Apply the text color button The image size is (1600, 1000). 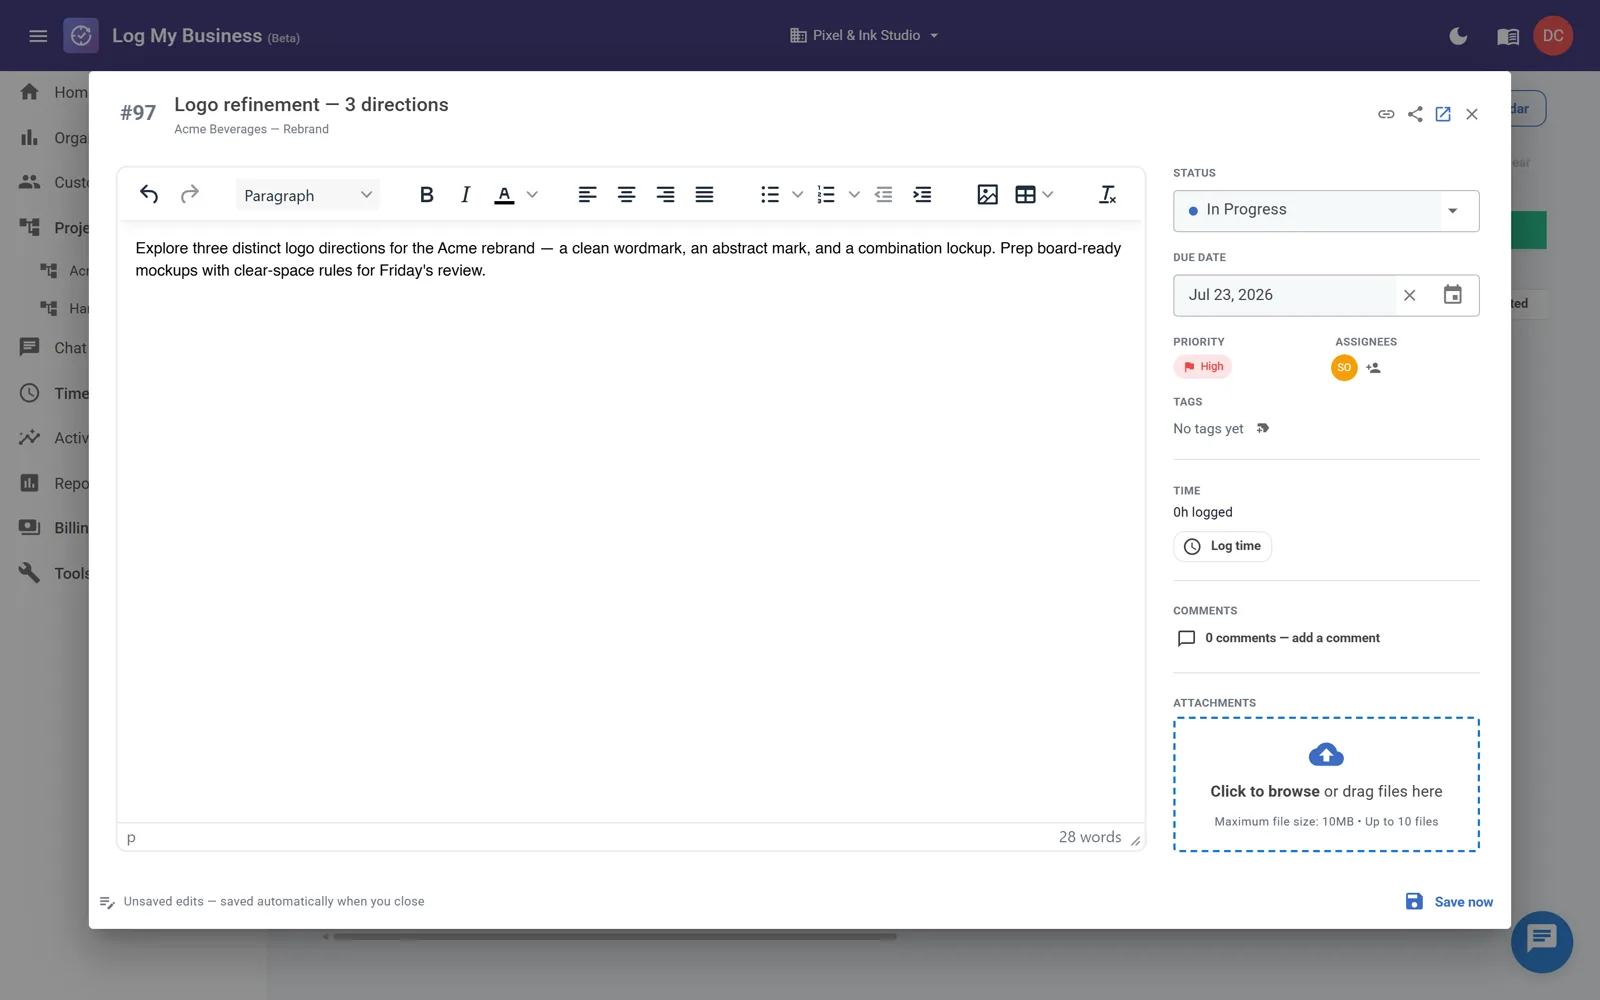[x=505, y=195]
